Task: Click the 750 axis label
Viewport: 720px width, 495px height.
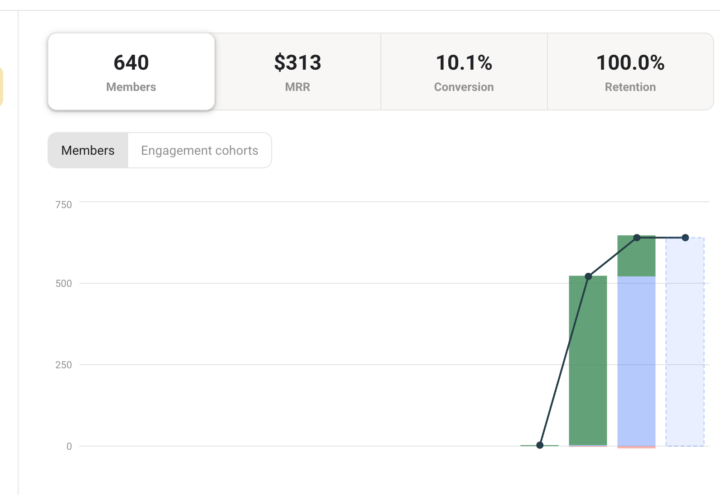Action: (63, 205)
